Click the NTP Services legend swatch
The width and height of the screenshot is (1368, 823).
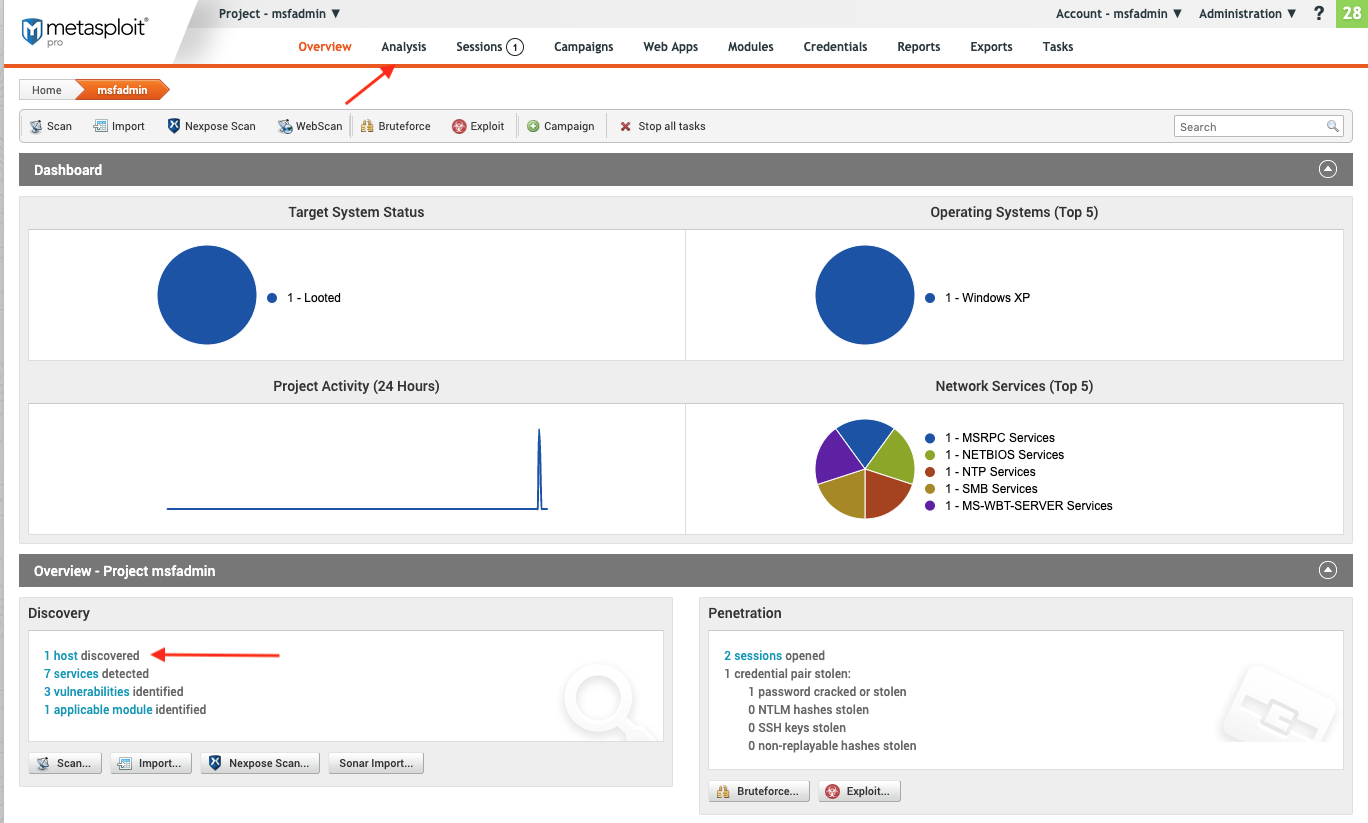pyautogui.click(x=930, y=472)
